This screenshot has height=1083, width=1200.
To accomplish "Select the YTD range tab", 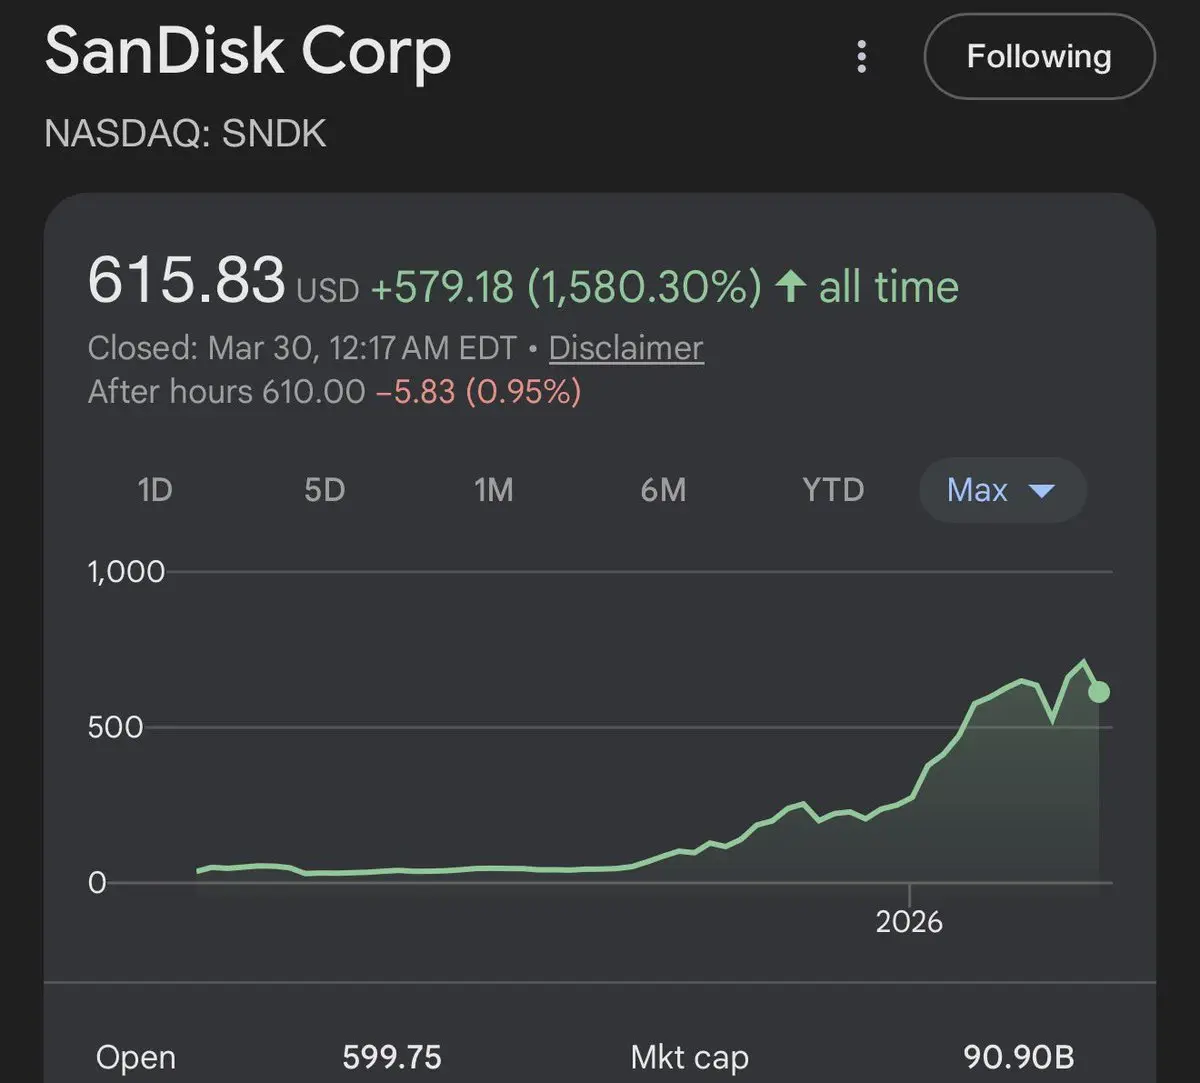I will tap(833, 490).
